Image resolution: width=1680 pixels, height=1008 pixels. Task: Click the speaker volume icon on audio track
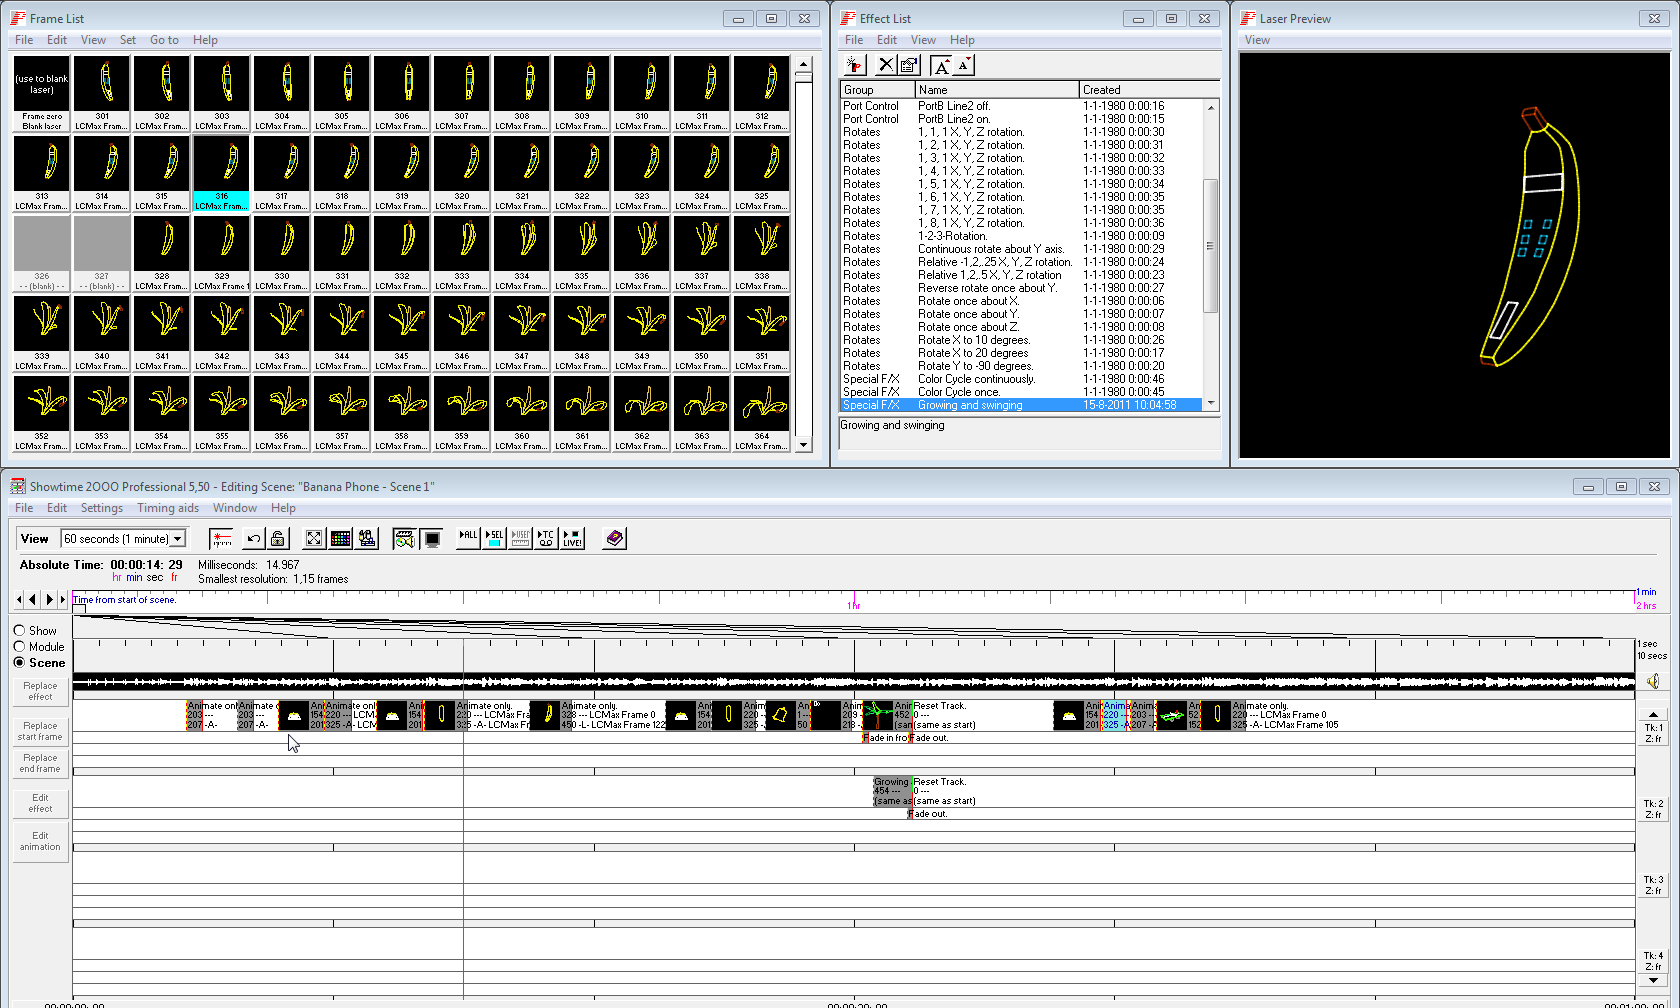point(1653,682)
